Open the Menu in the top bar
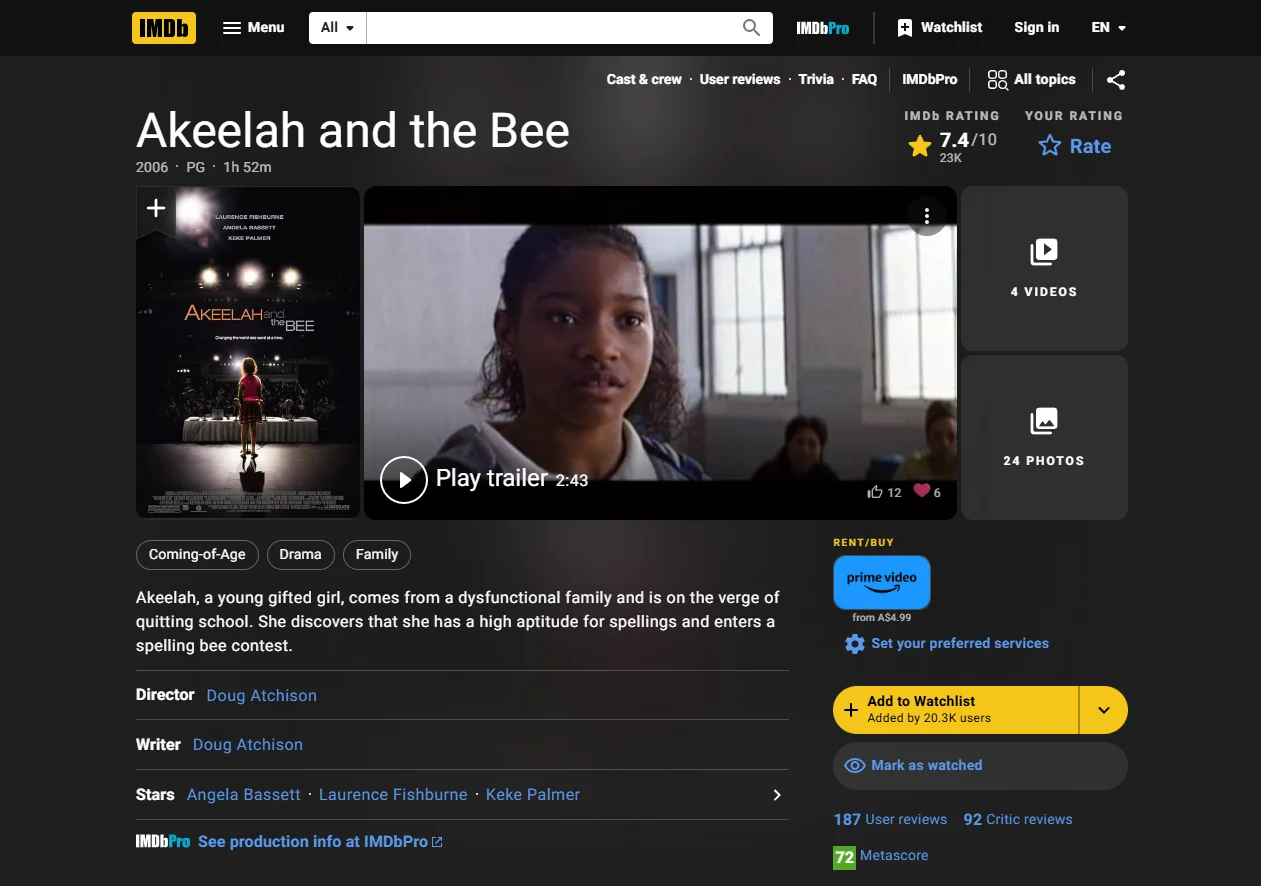Image resolution: width=1261 pixels, height=886 pixels. [x=253, y=27]
